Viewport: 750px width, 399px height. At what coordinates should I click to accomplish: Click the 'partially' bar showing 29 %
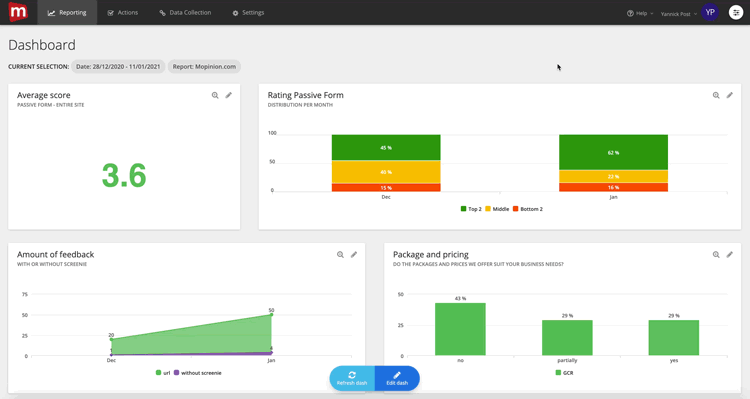(567, 338)
